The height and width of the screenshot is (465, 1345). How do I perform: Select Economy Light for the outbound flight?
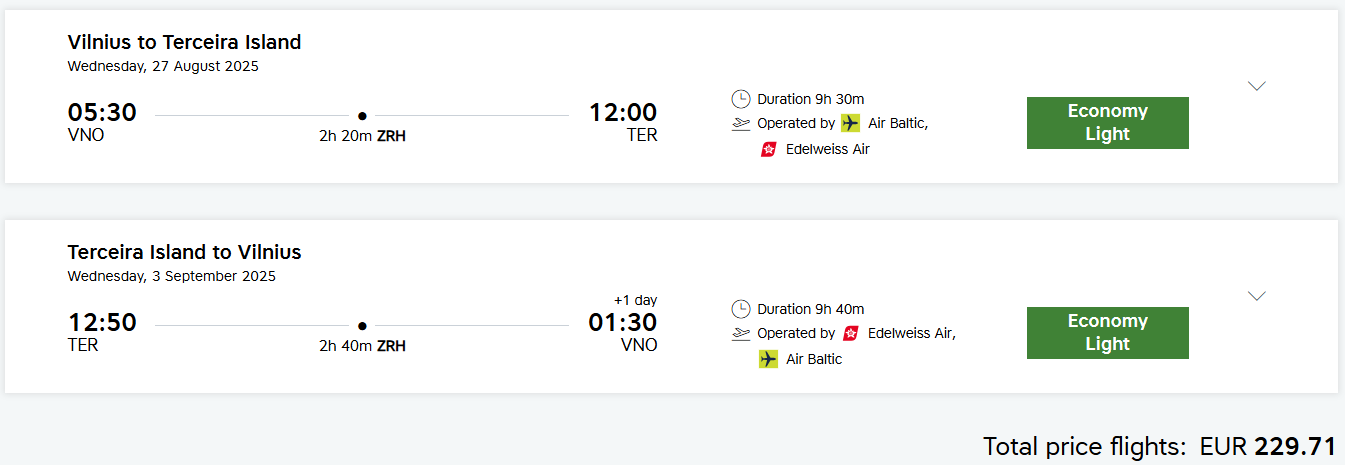pos(1108,123)
